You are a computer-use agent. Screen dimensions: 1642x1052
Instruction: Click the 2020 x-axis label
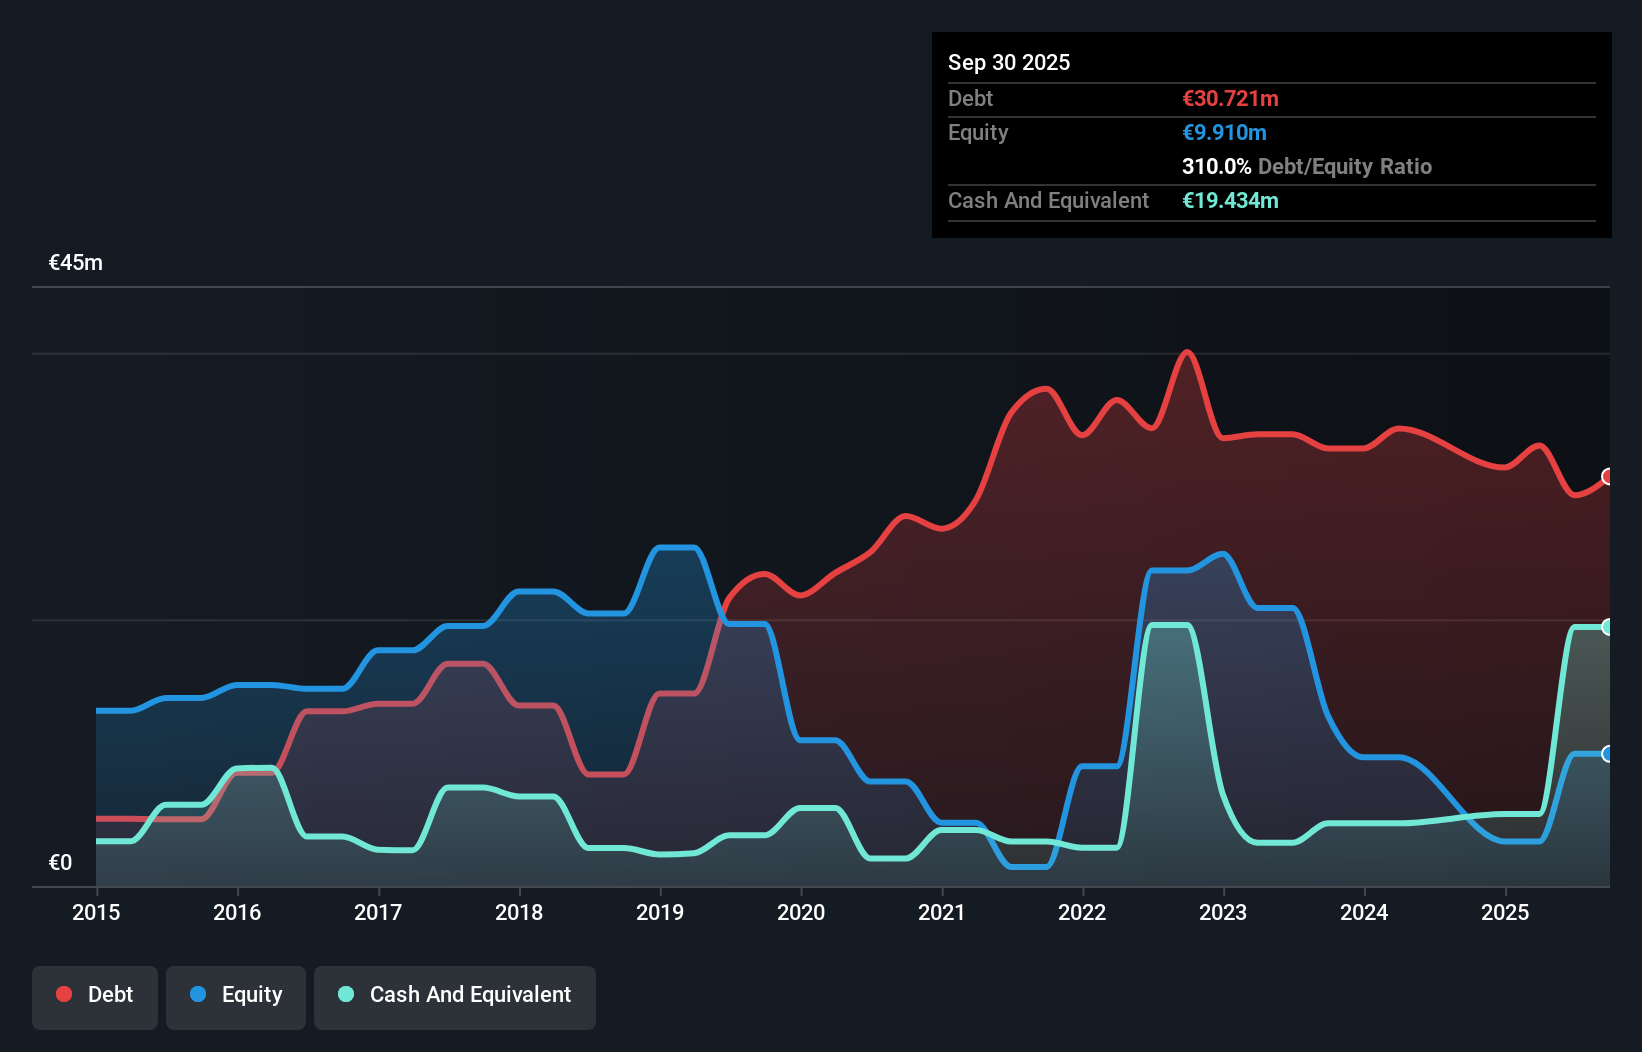pos(801,912)
